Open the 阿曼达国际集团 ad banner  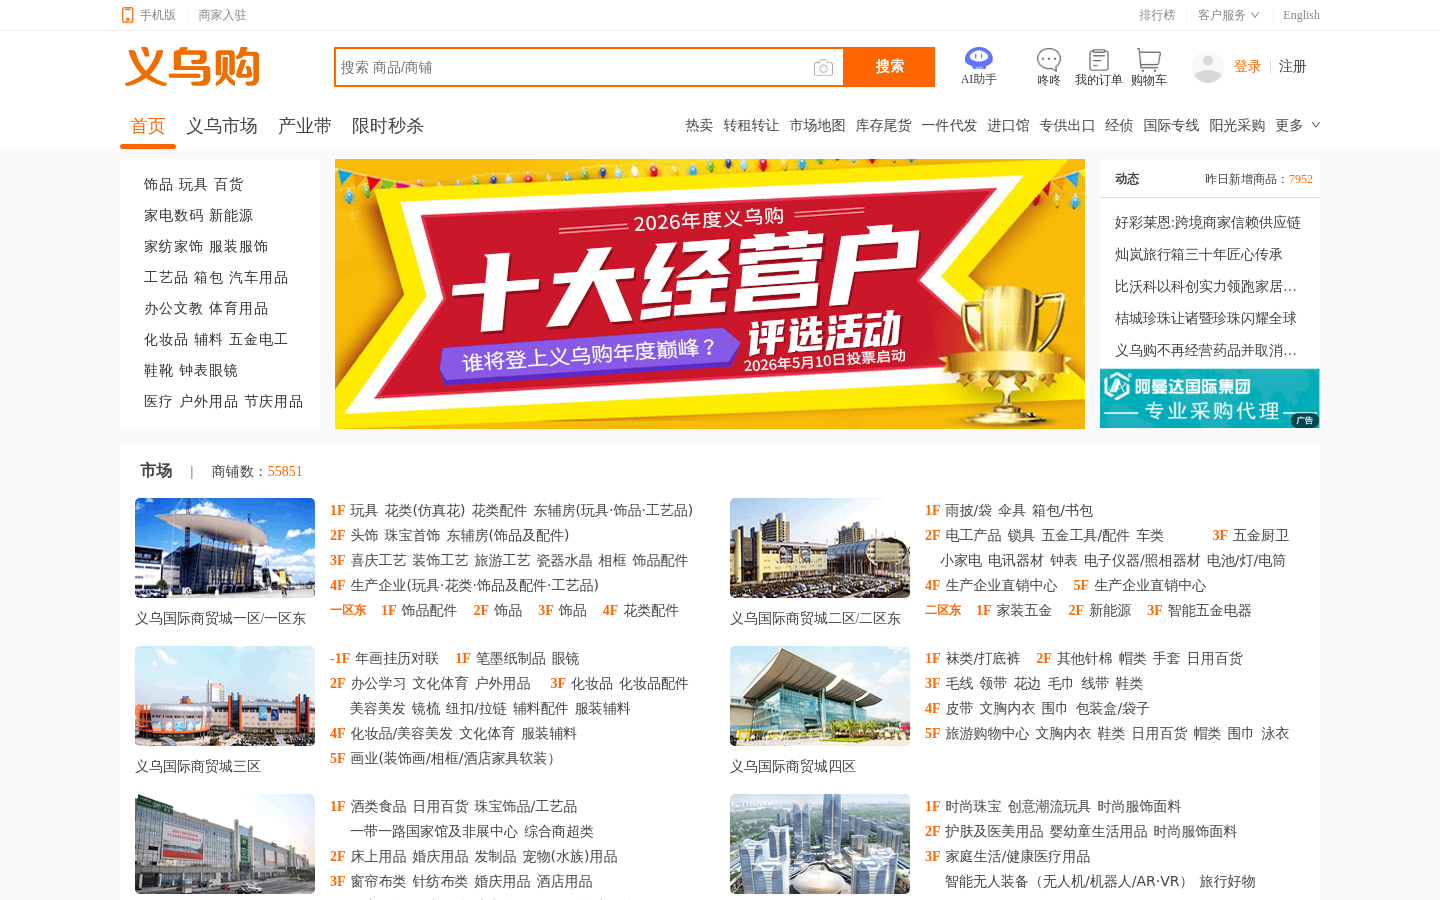pyautogui.click(x=1210, y=398)
